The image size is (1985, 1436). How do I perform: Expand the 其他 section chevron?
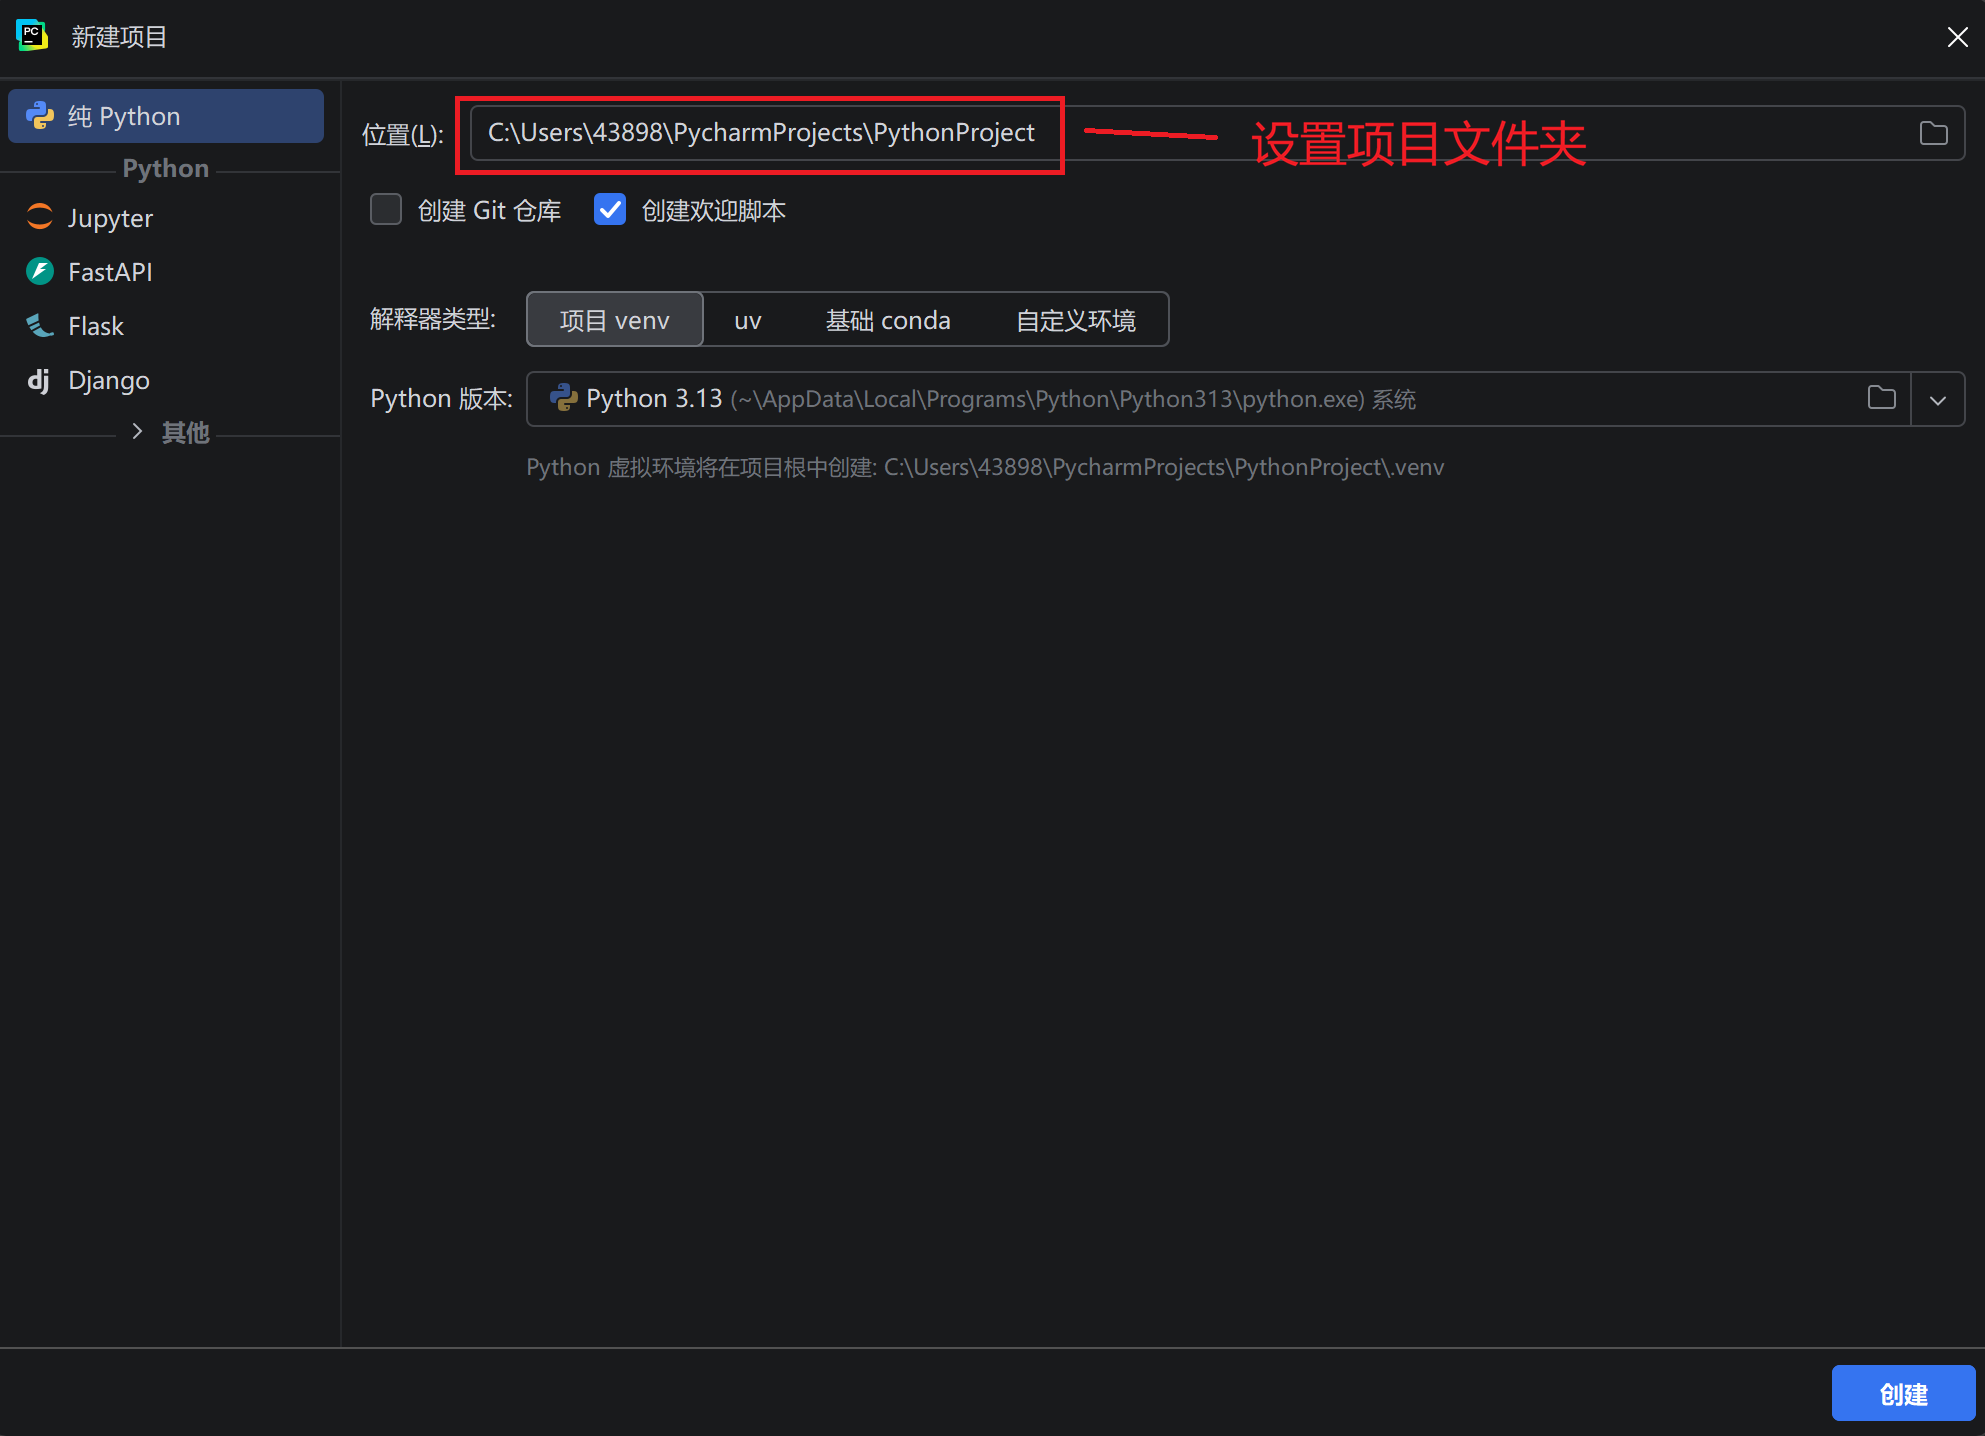click(x=138, y=431)
